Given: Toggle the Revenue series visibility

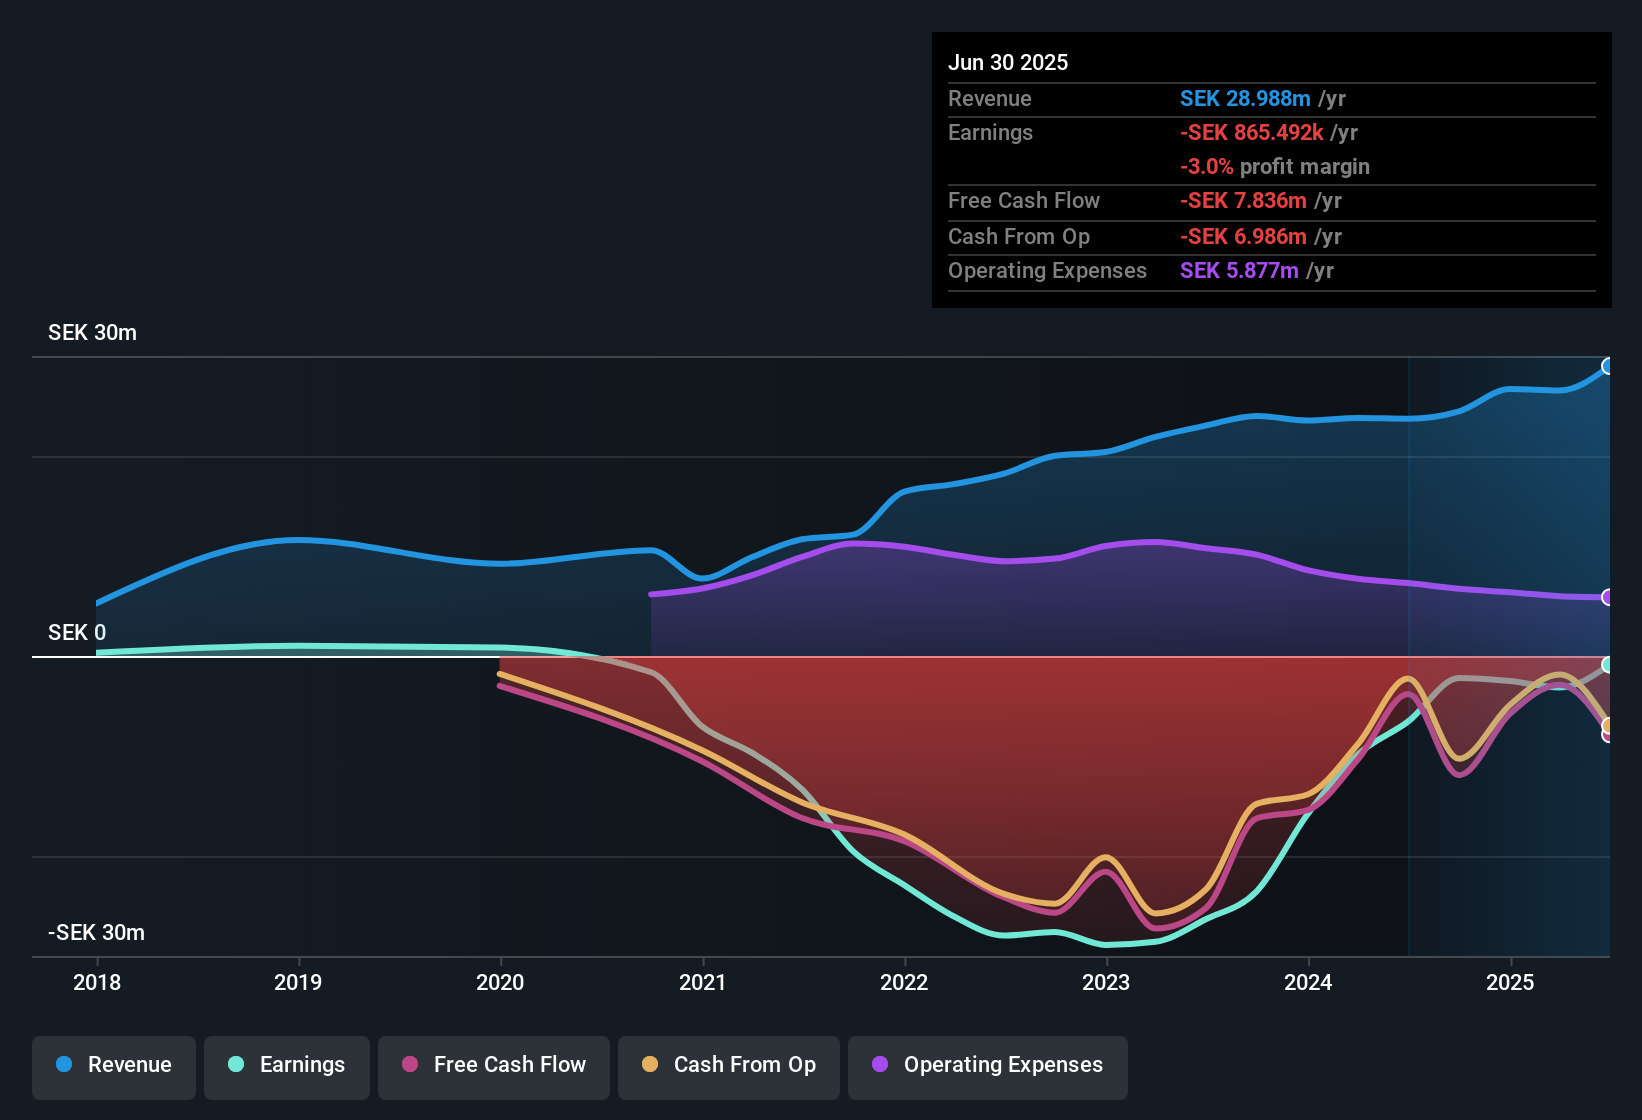Looking at the screenshot, I should click(x=113, y=1065).
